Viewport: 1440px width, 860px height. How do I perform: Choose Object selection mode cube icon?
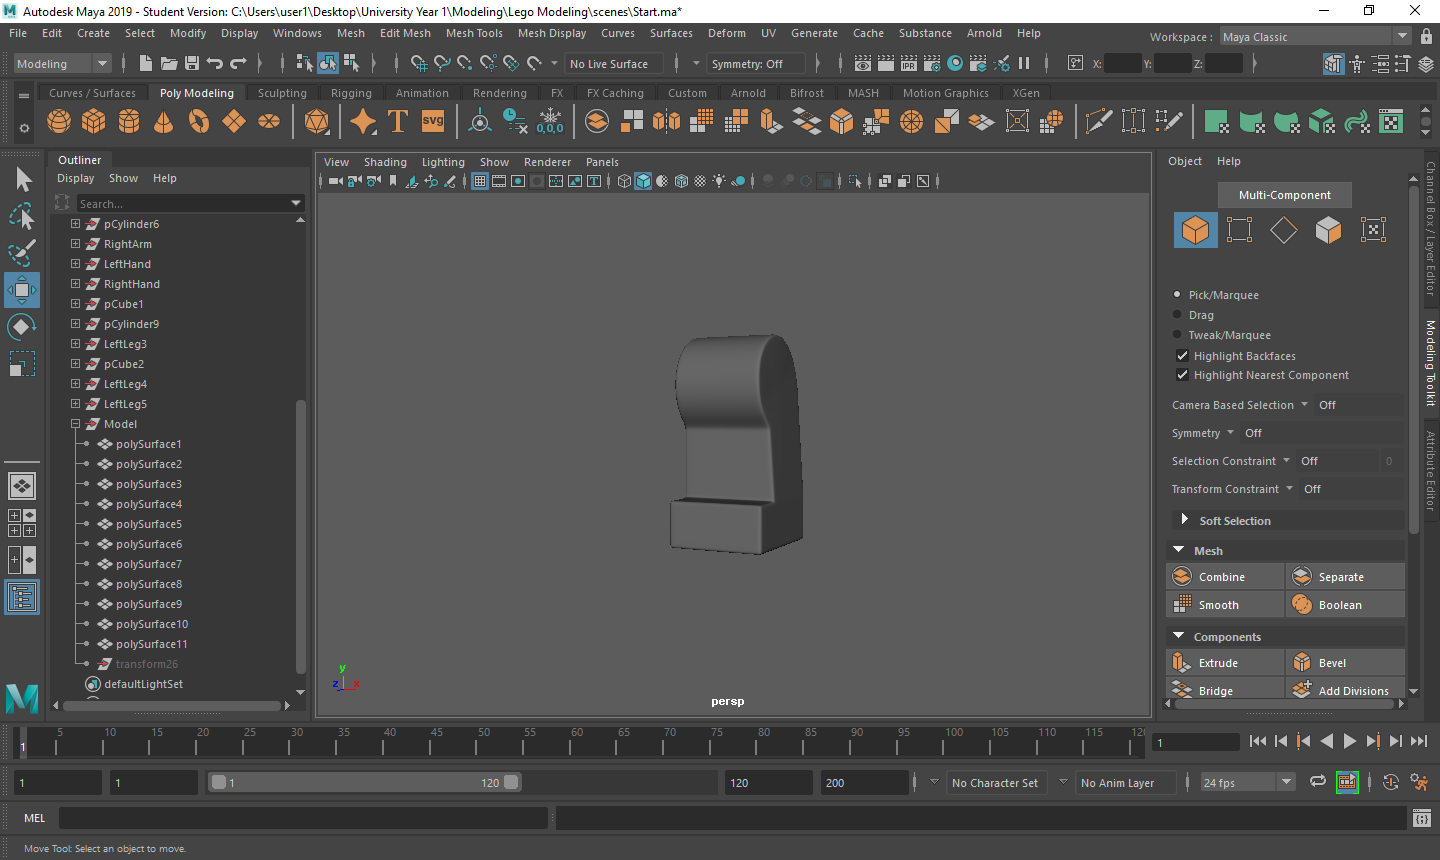(x=1195, y=230)
